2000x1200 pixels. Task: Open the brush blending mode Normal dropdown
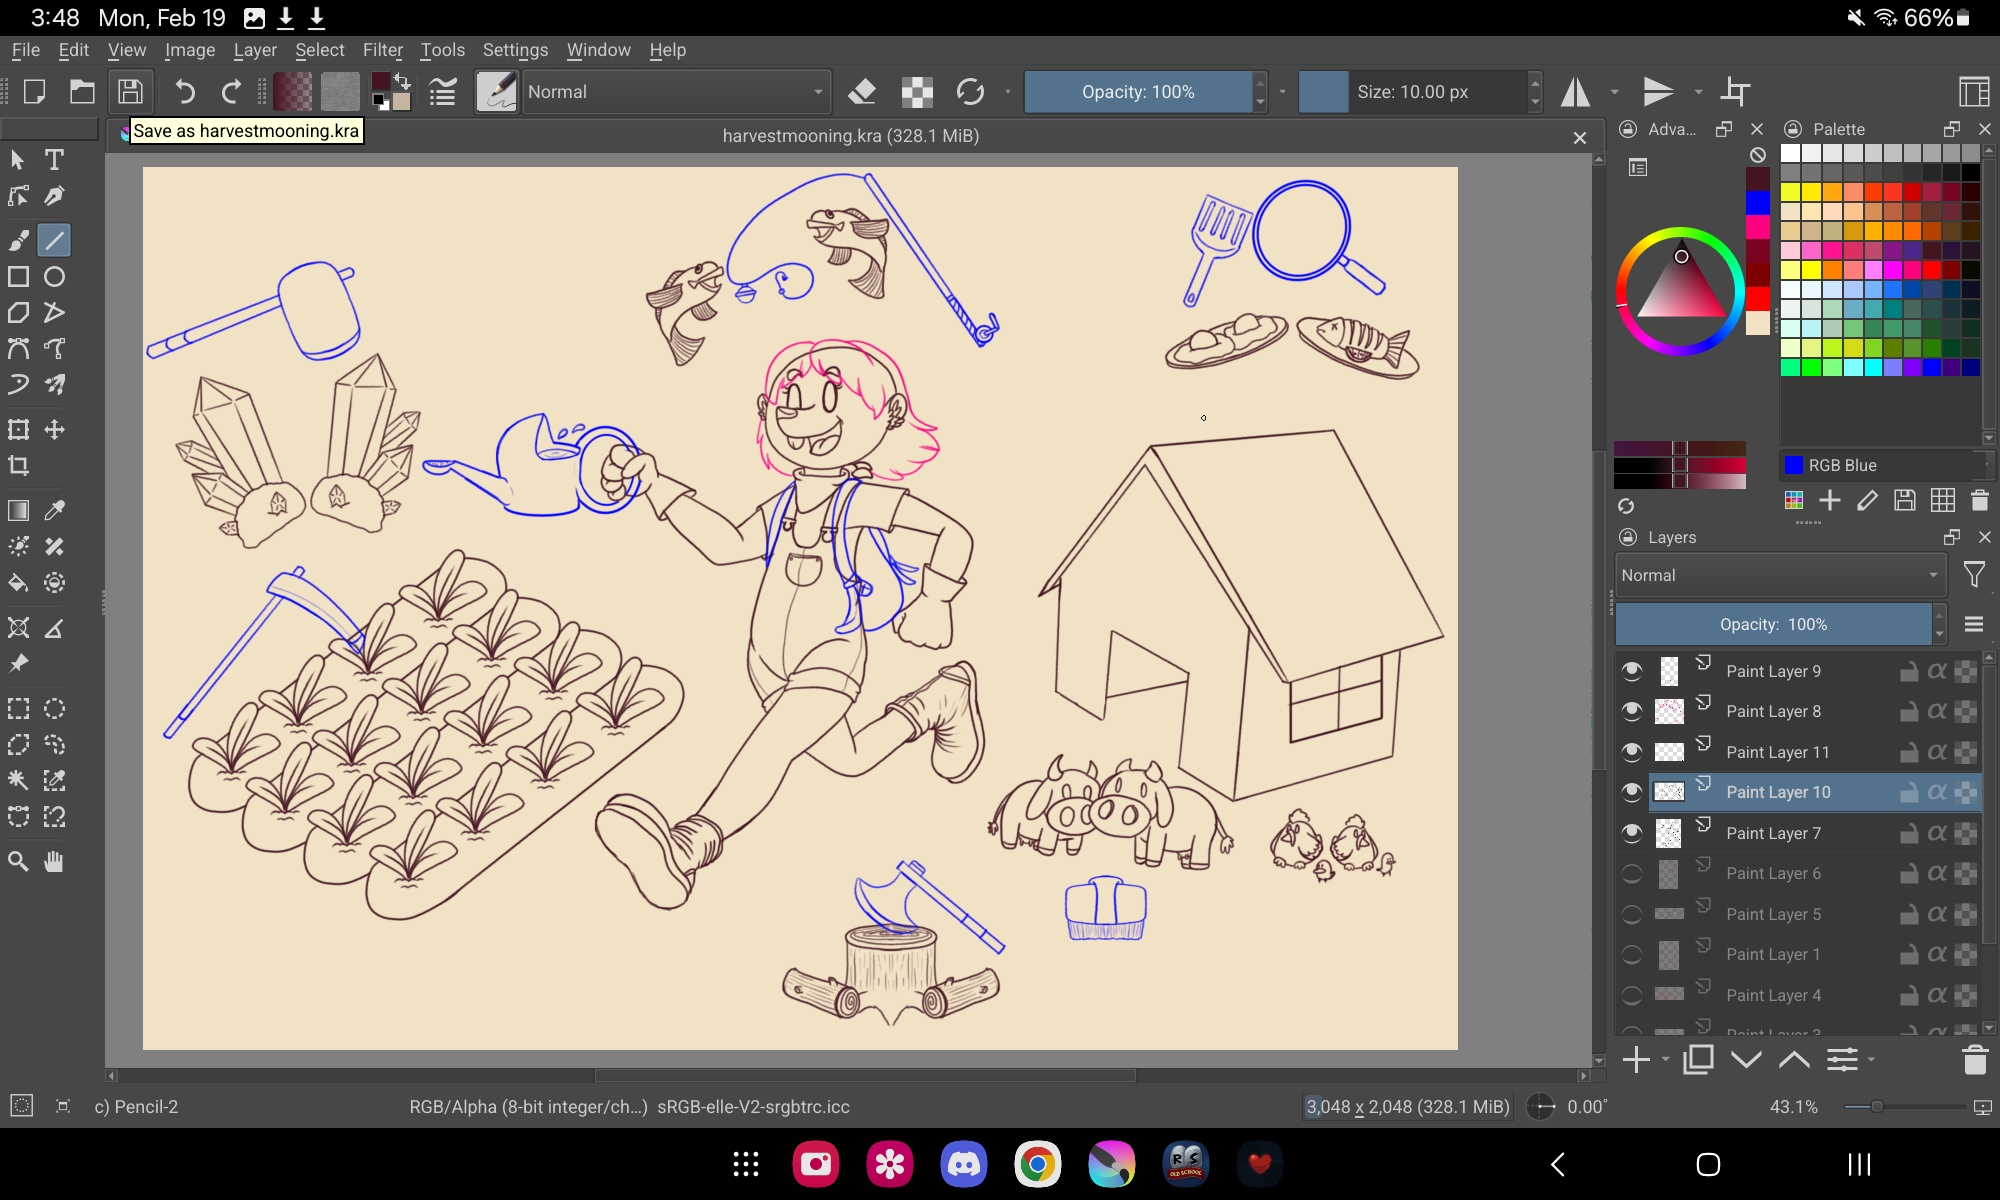coord(676,92)
